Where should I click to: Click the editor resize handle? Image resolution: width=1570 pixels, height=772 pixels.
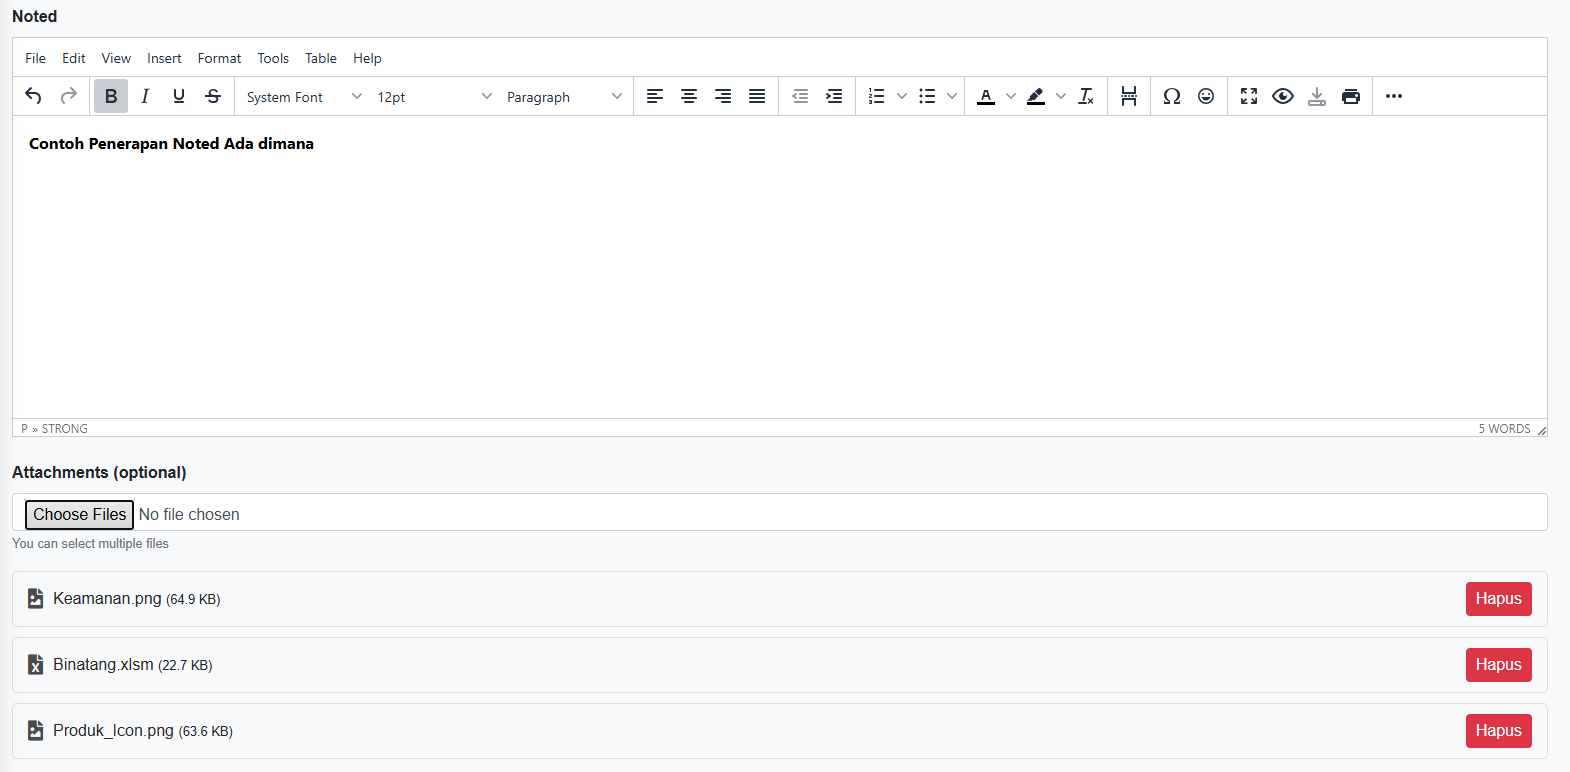tap(1541, 430)
